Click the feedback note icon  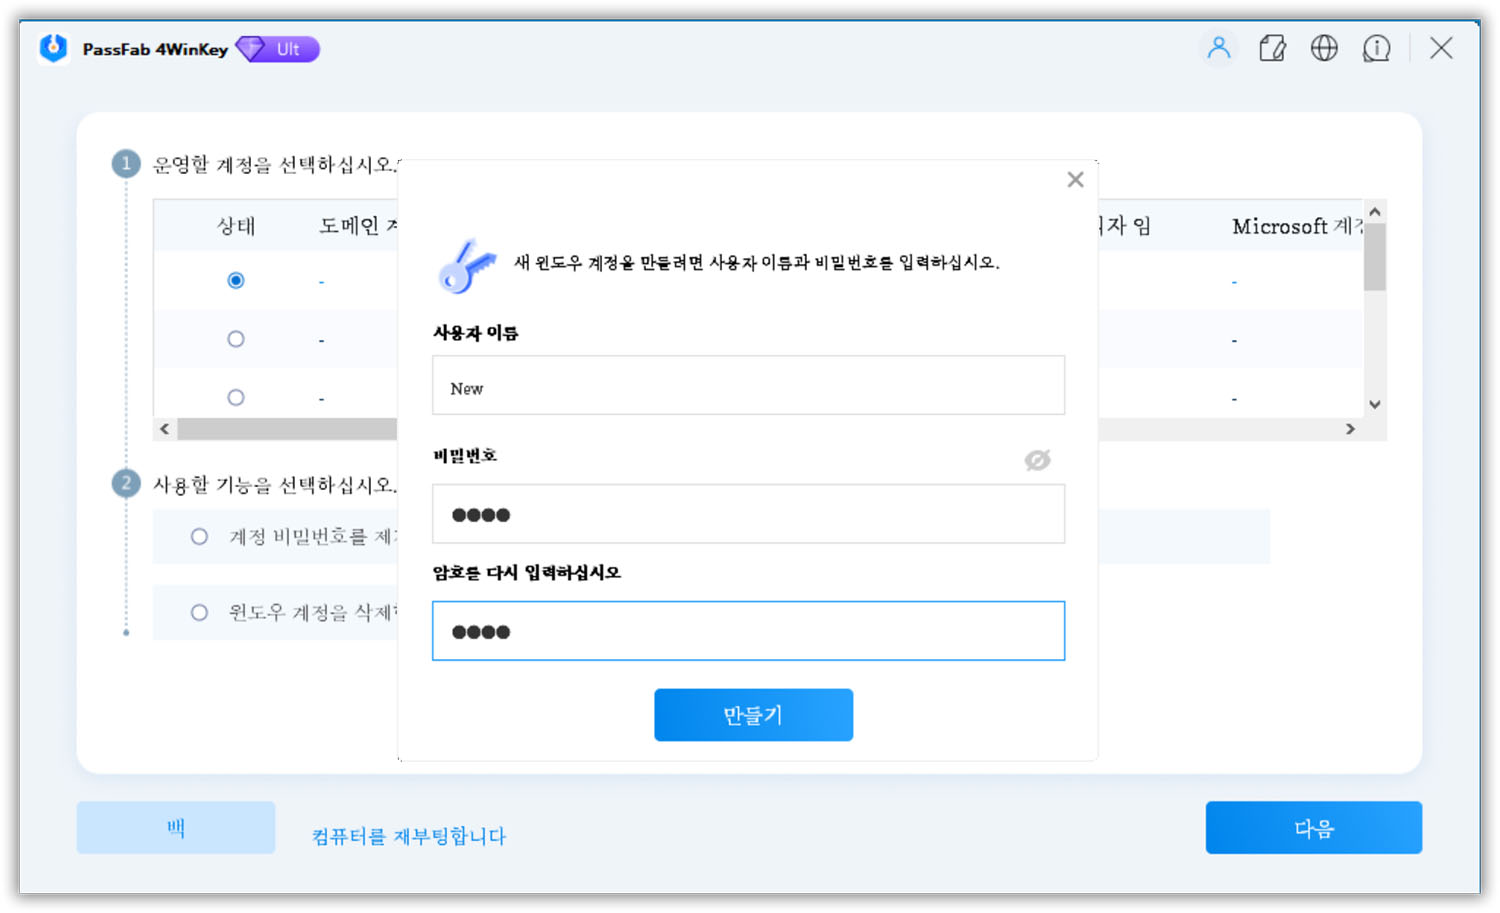click(x=1272, y=47)
